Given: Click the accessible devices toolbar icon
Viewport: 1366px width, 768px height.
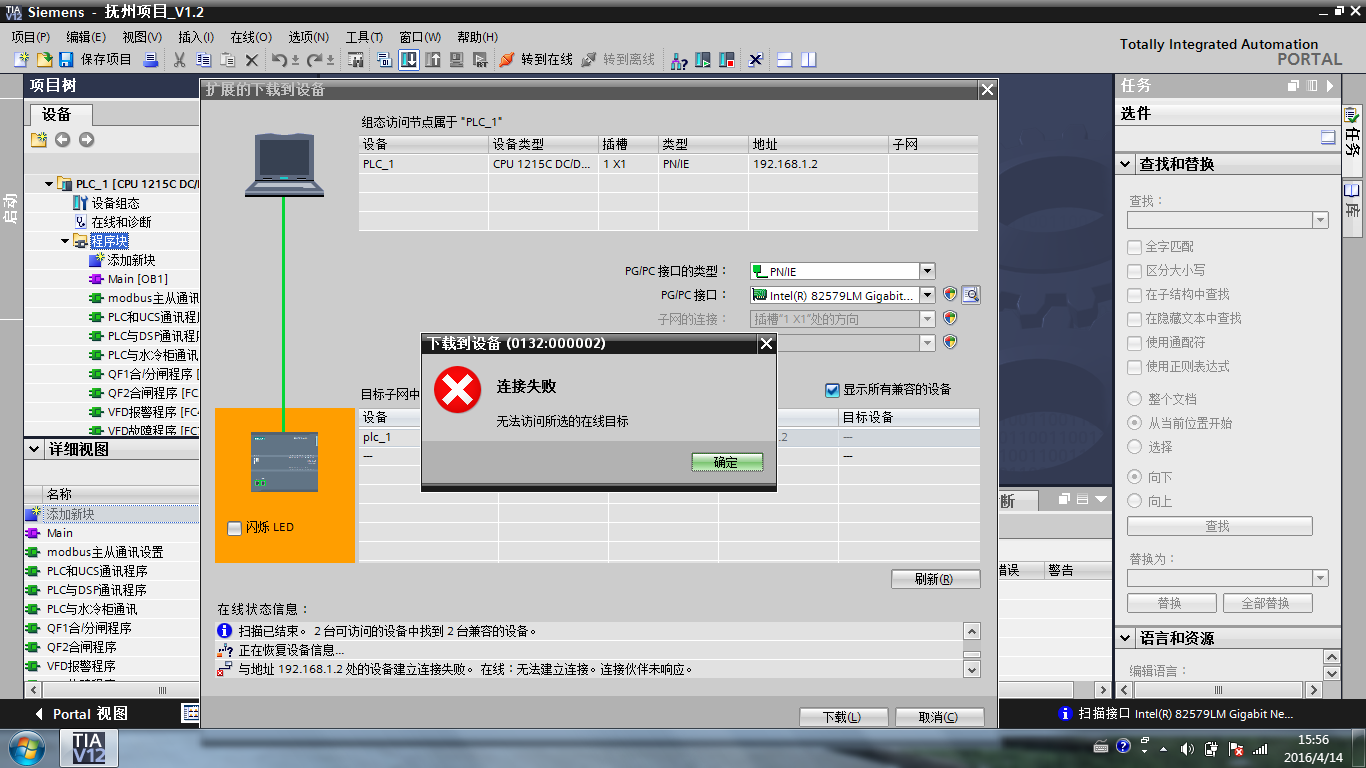Looking at the screenshot, I should [x=679, y=60].
